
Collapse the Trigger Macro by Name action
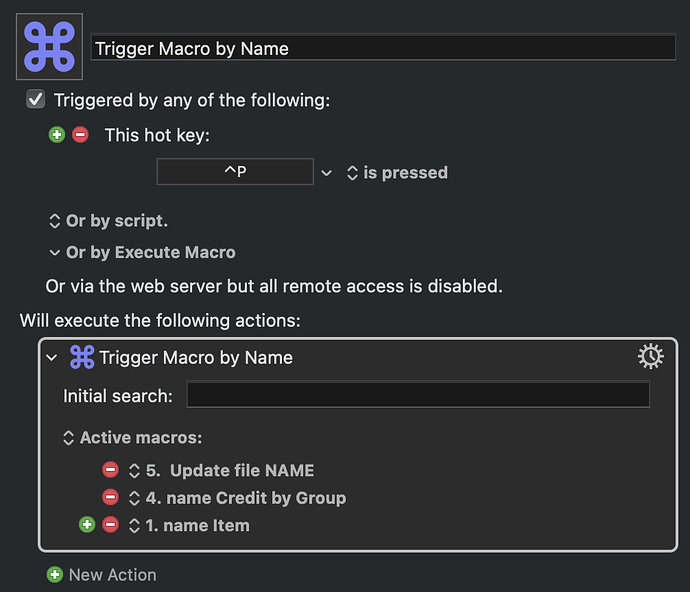point(52,358)
